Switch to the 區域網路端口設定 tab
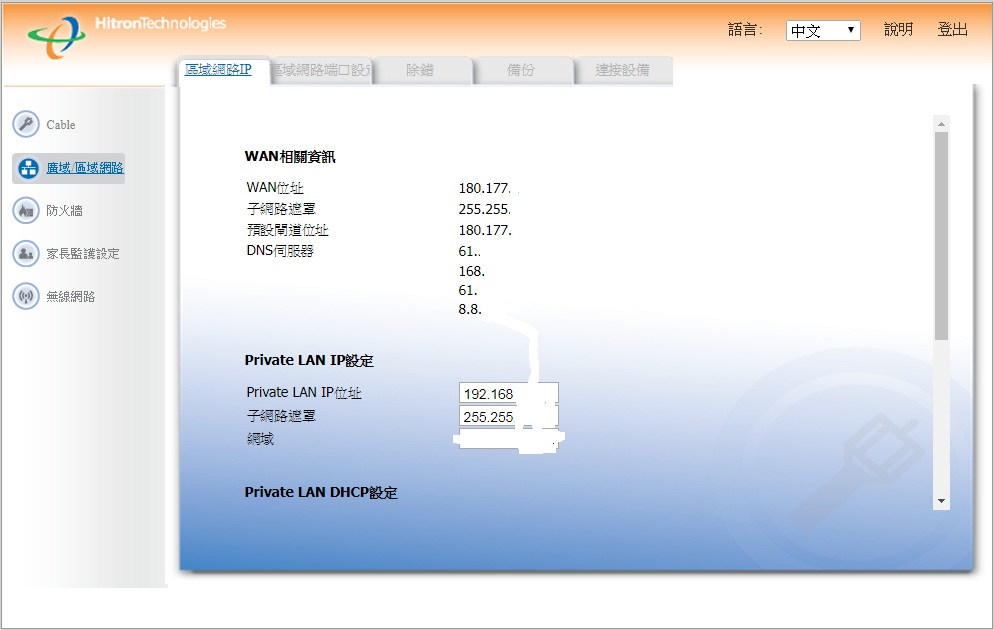994x630 pixels. click(x=321, y=70)
